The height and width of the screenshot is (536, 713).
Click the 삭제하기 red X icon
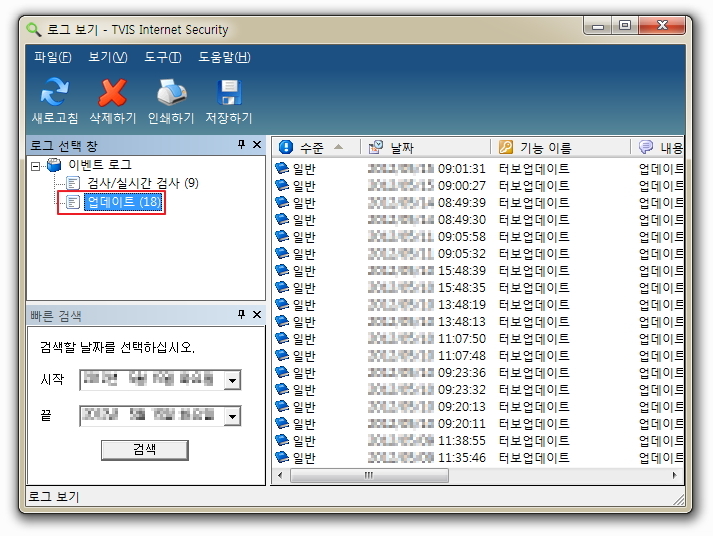[x=112, y=94]
